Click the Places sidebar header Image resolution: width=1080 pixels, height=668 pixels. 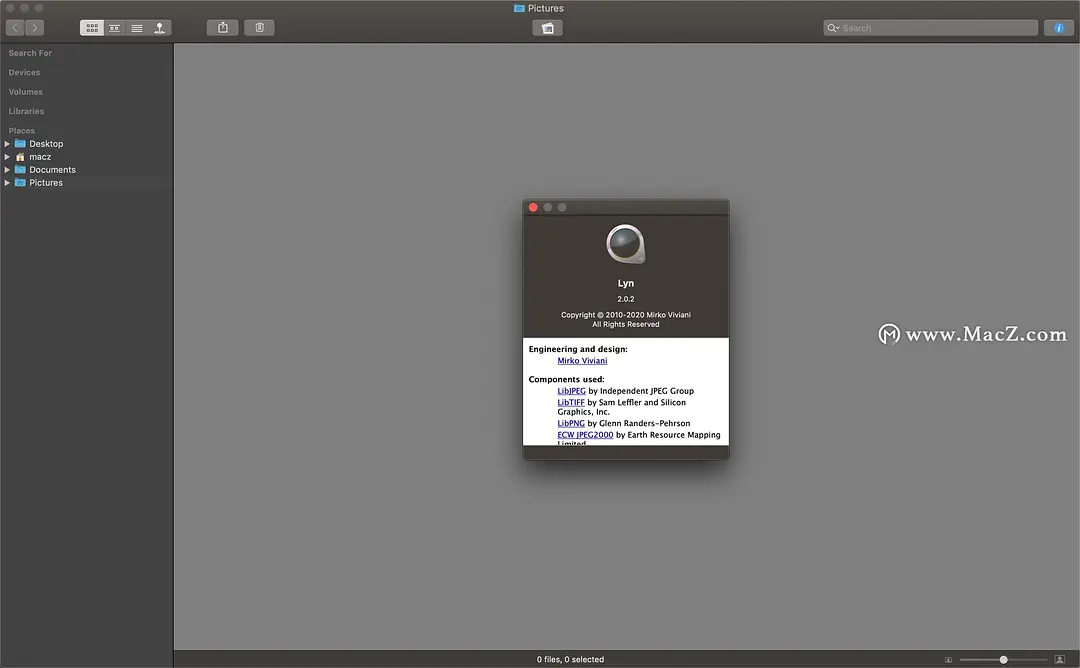(21, 130)
